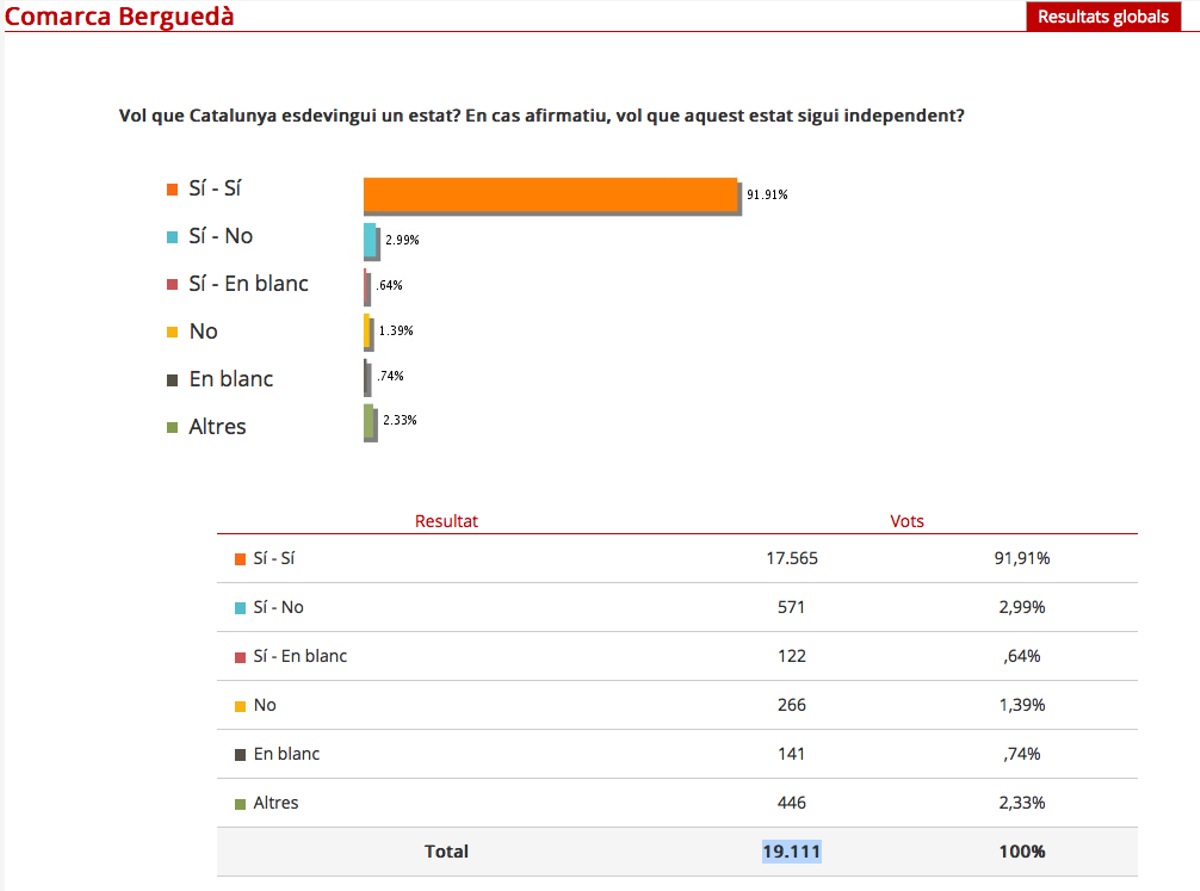Click the Sí - Sí vote count 17.565
Screen dimensions: 1200x891
tap(791, 559)
